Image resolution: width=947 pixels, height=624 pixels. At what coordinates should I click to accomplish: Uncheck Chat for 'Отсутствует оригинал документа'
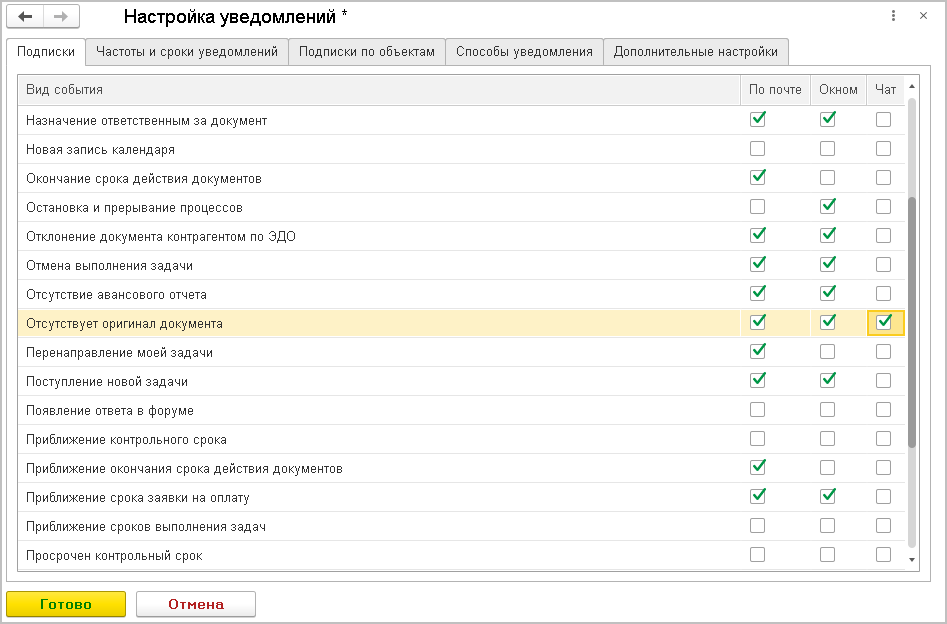(884, 323)
